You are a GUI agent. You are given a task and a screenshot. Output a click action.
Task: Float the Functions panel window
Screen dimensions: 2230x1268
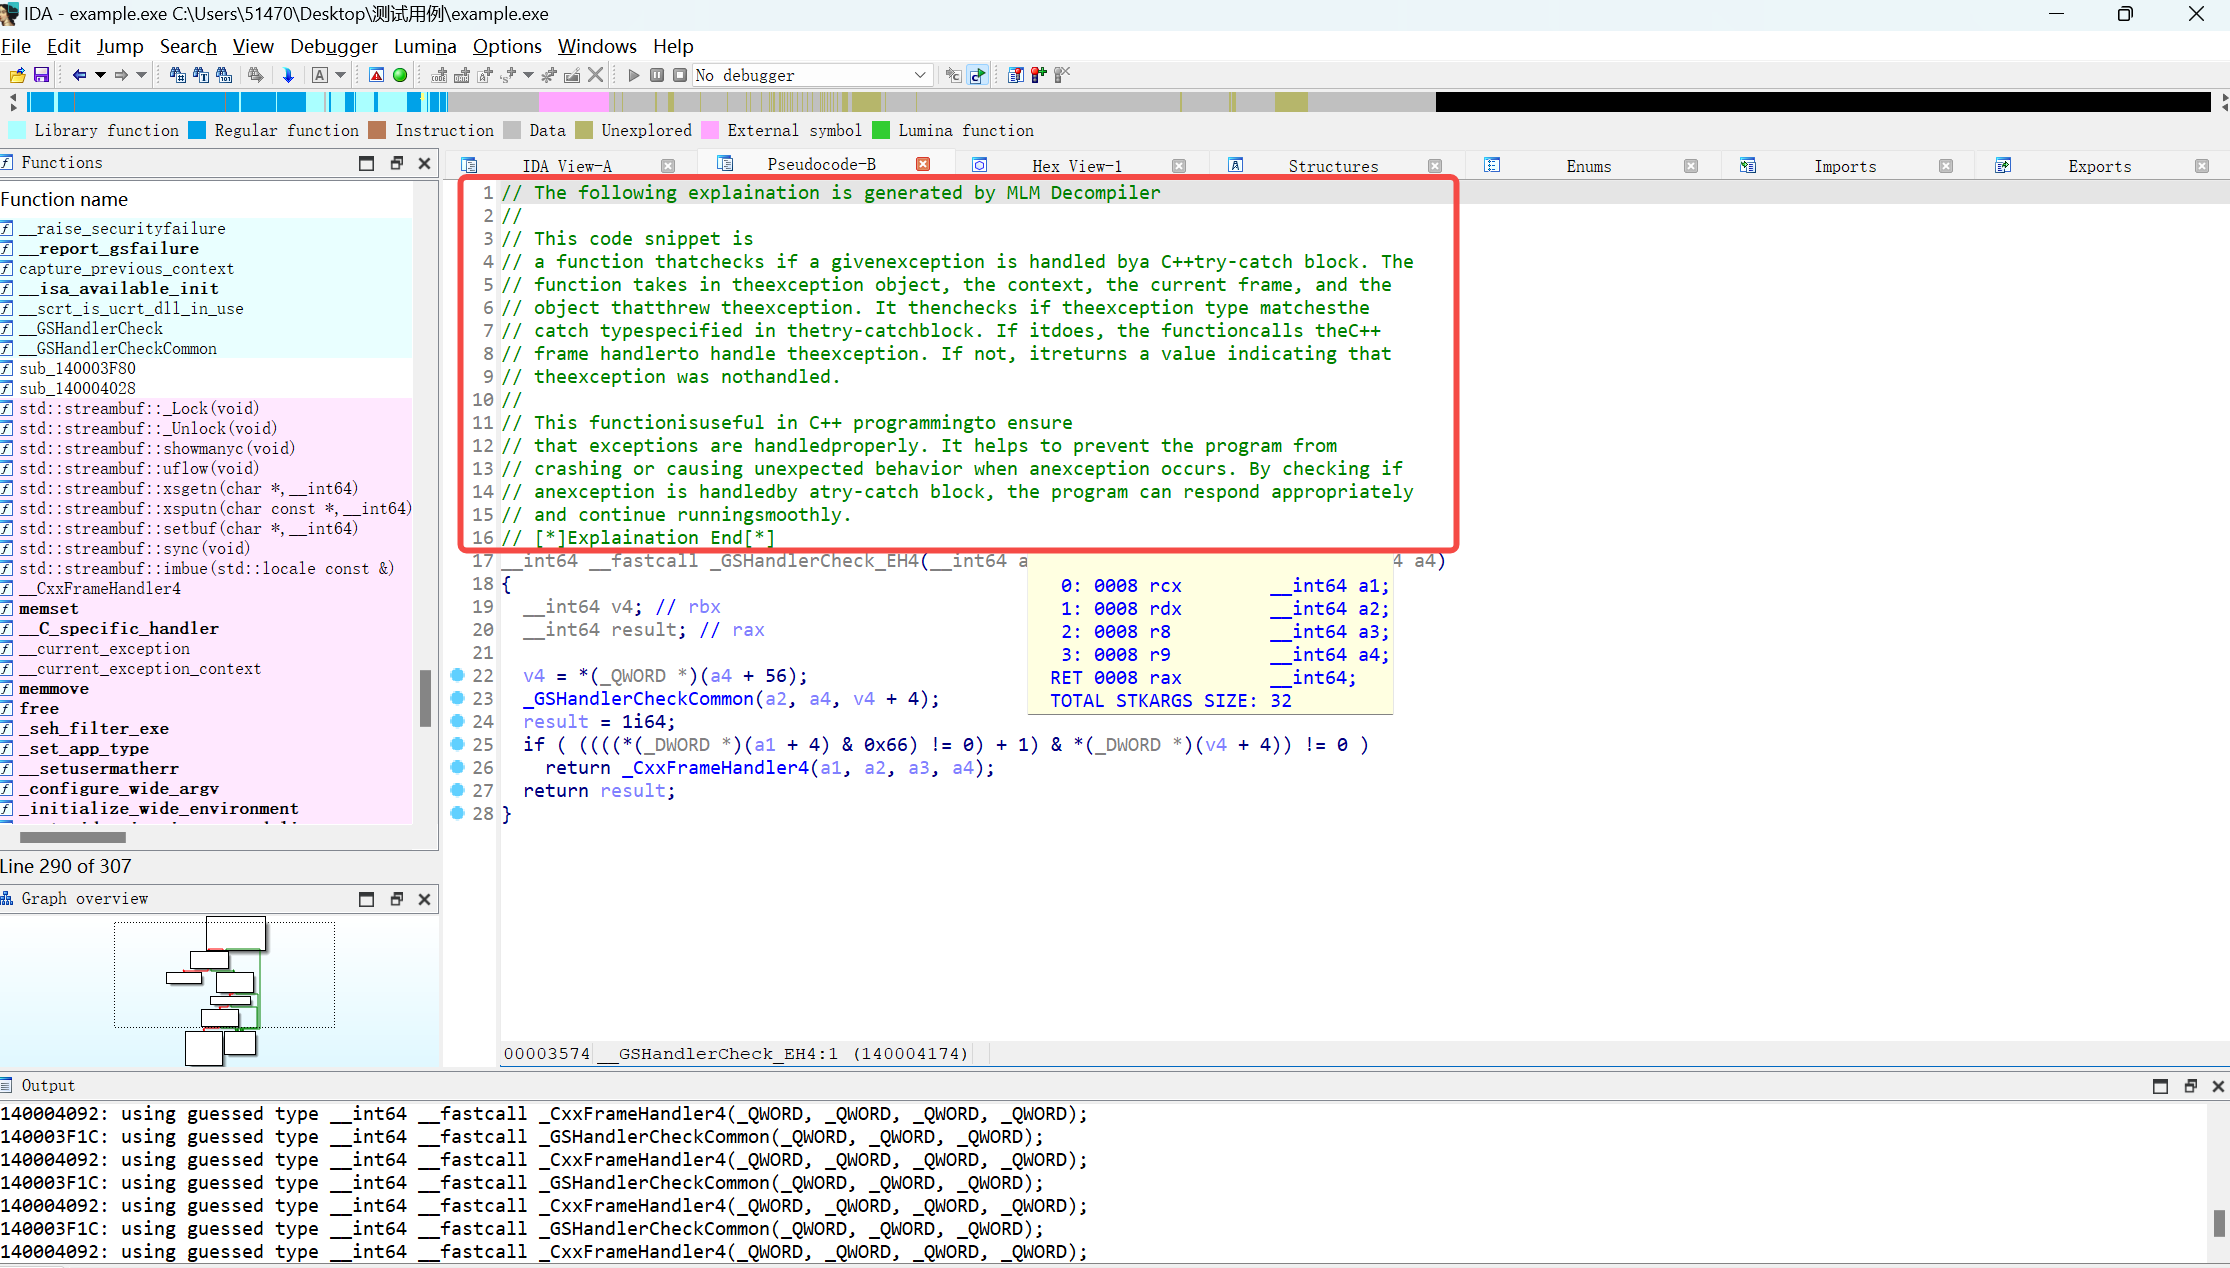(x=396, y=163)
